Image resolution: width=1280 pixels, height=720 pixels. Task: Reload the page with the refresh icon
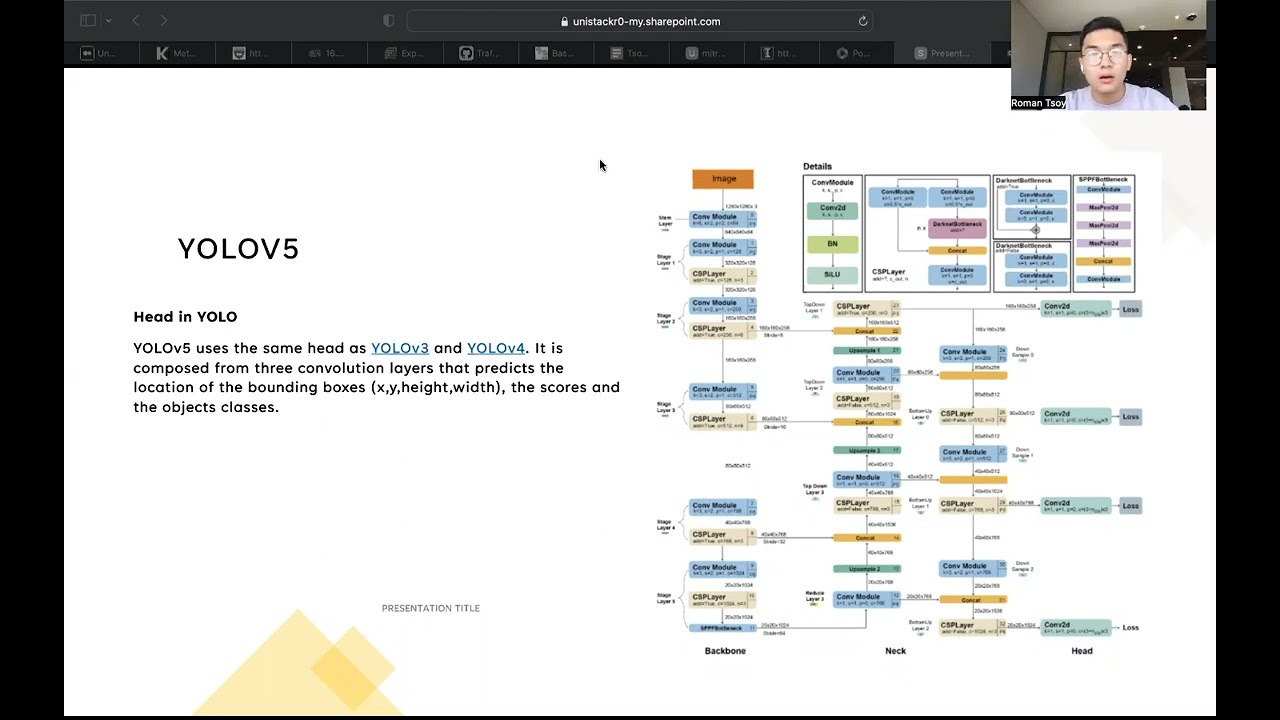[863, 21]
